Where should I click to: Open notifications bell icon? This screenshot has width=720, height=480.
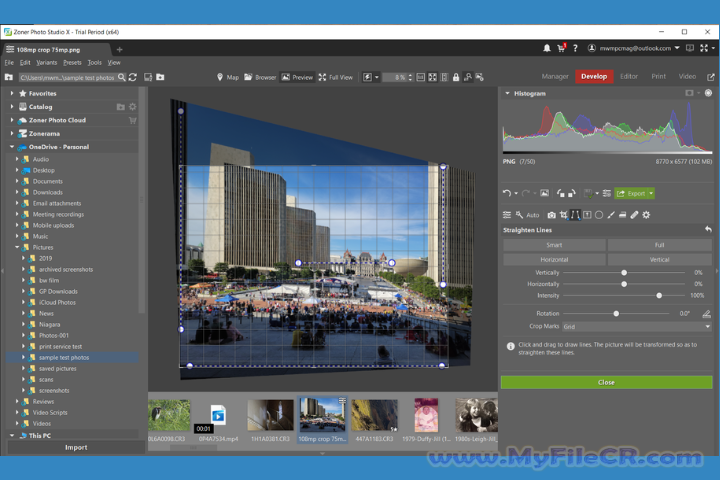547,48
